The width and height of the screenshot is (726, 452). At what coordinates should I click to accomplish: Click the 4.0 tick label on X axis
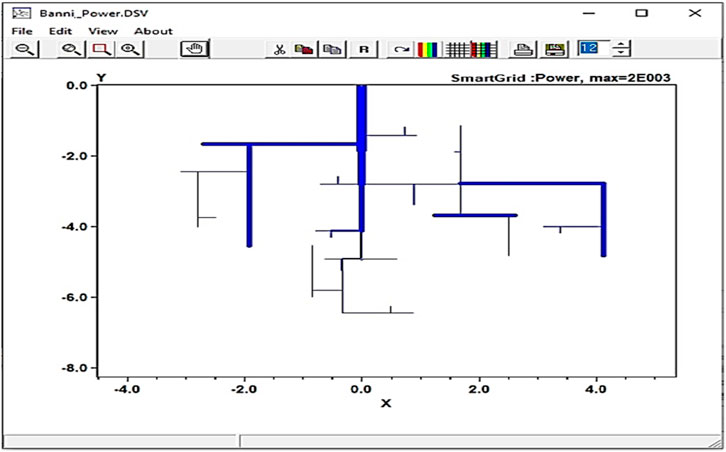[596, 389]
